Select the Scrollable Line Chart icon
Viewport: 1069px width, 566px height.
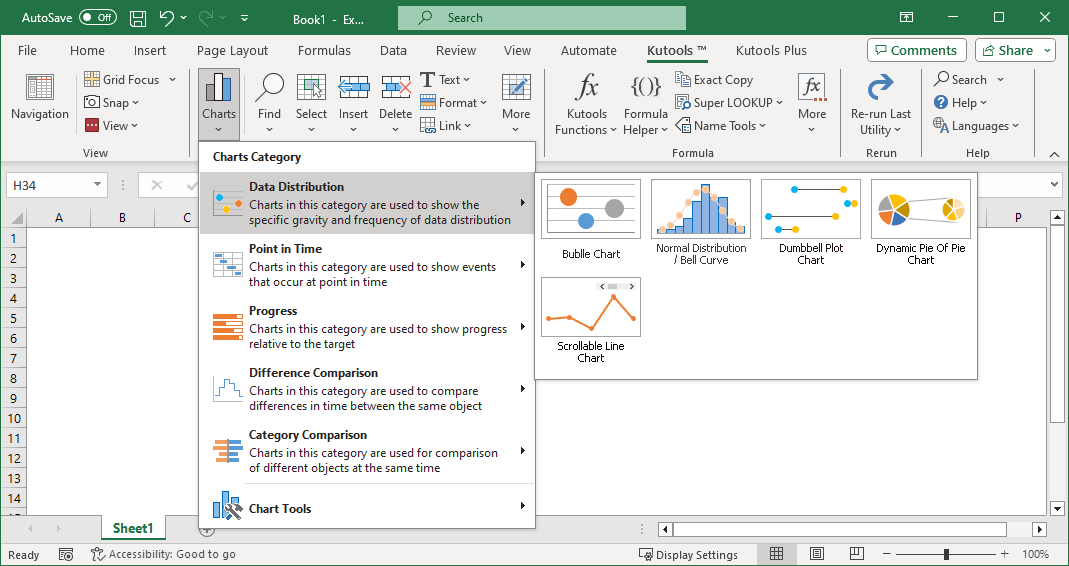coord(590,307)
